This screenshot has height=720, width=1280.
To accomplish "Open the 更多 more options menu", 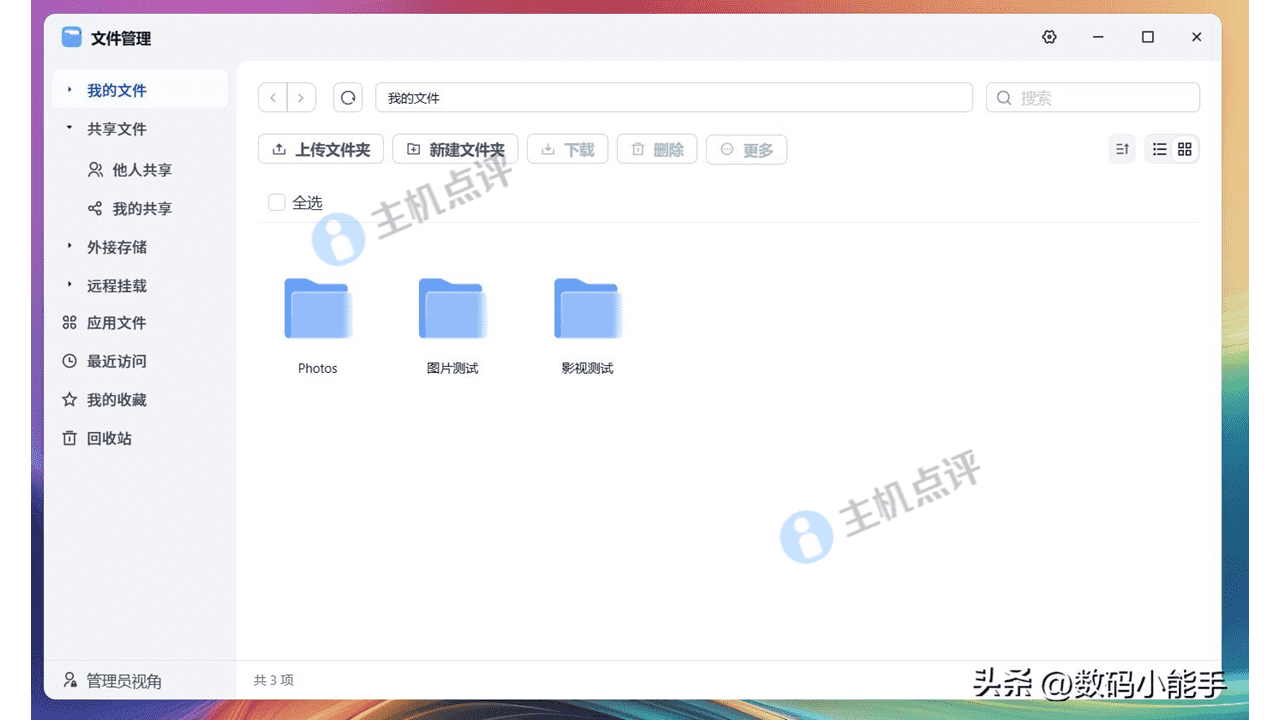I will 746,148.
